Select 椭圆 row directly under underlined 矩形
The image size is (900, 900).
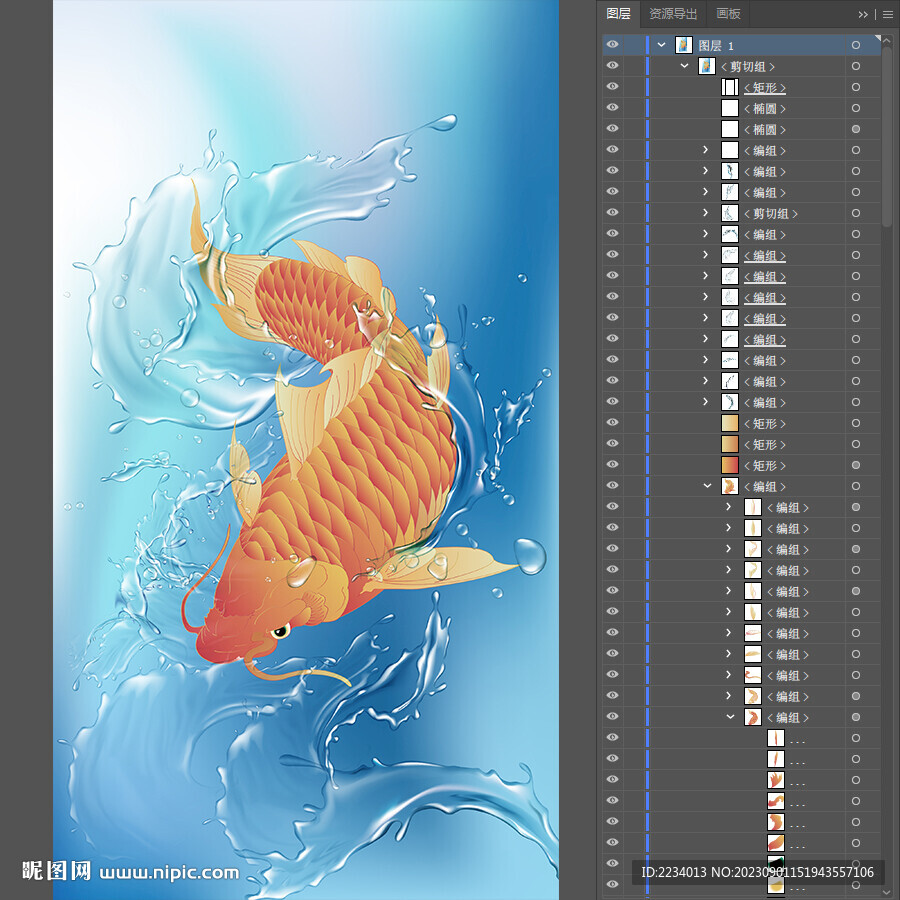click(765, 108)
